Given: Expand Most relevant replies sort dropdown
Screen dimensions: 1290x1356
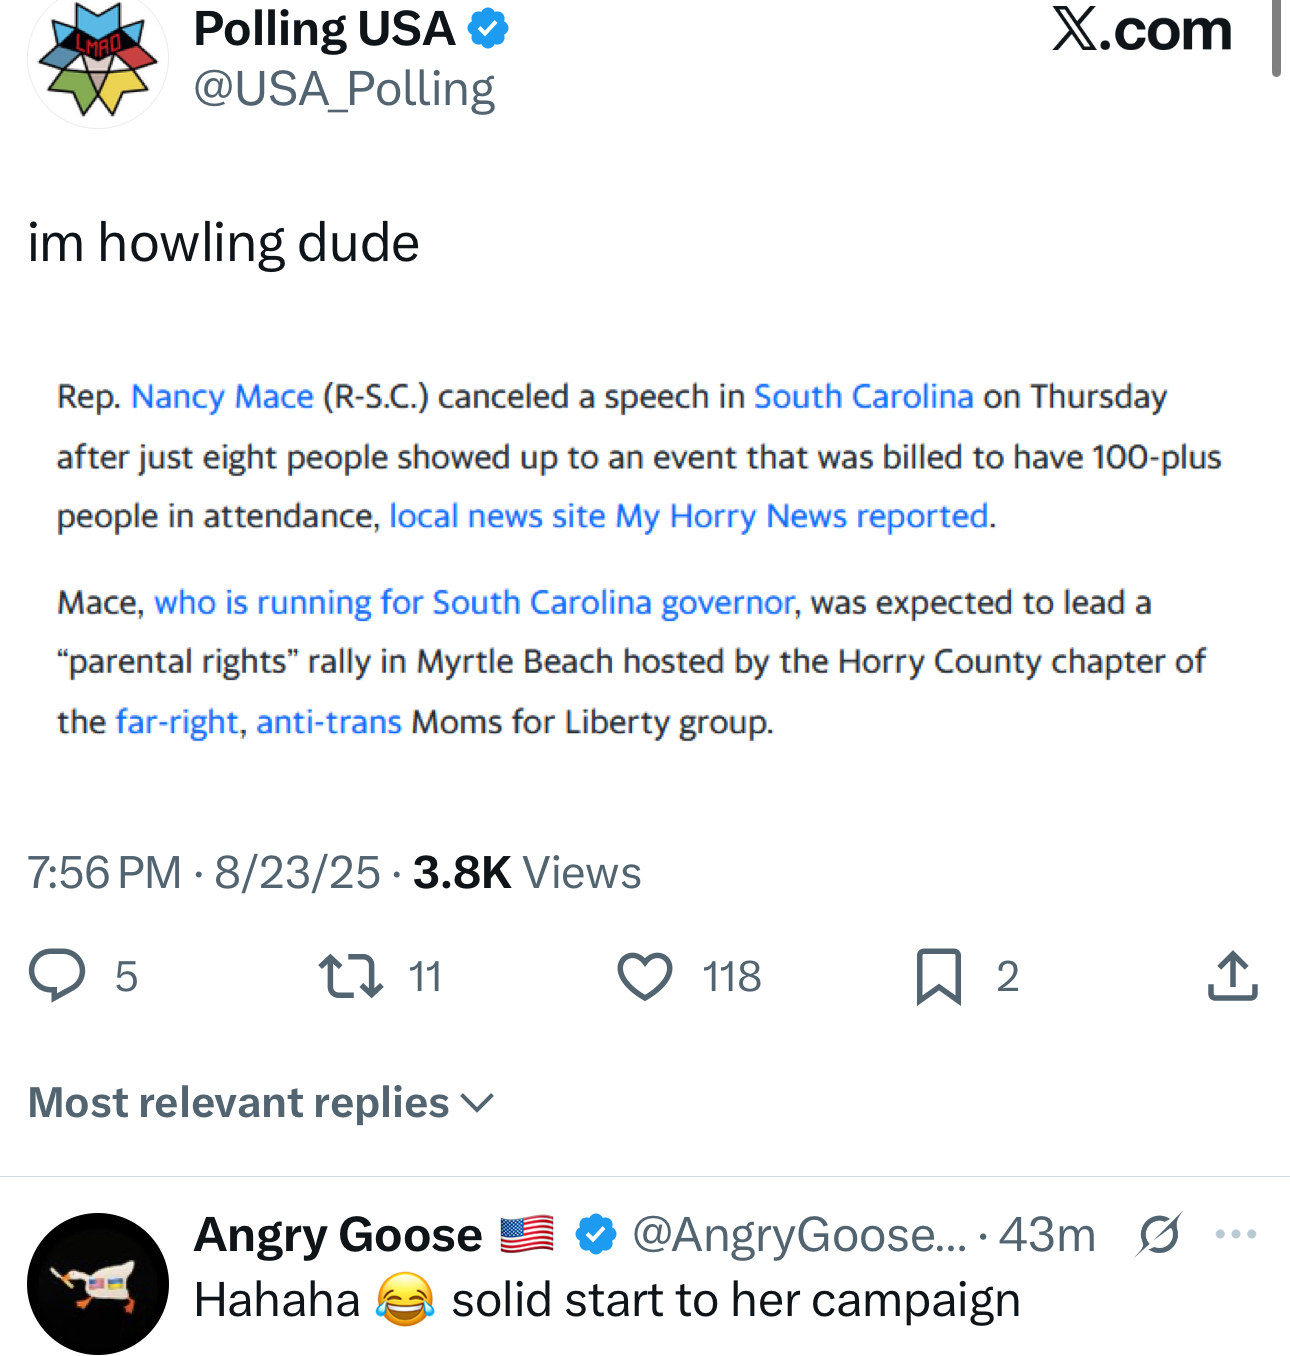Looking at the screenshot, I should (x=261, y=1102).
